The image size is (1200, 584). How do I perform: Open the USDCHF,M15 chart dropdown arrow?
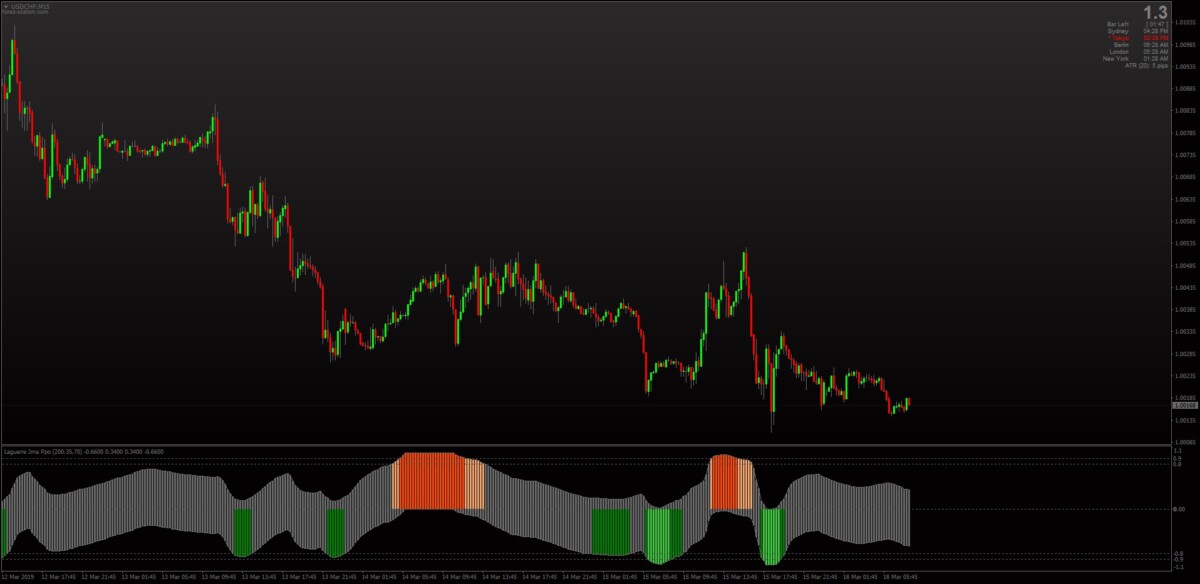[x=6, y=7]
